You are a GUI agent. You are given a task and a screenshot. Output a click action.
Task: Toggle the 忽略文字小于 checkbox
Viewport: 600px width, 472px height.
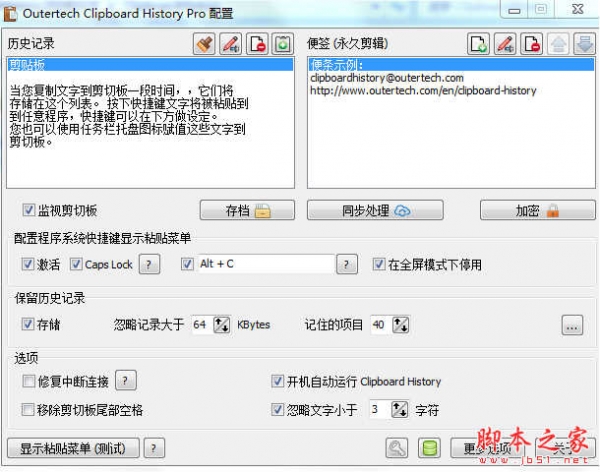click(277, 410)
